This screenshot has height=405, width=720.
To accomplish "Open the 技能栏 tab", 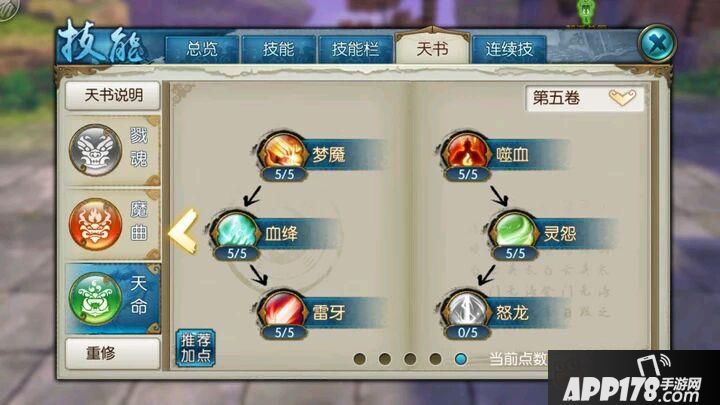I will pyautogui.click(x=355, y=49).
